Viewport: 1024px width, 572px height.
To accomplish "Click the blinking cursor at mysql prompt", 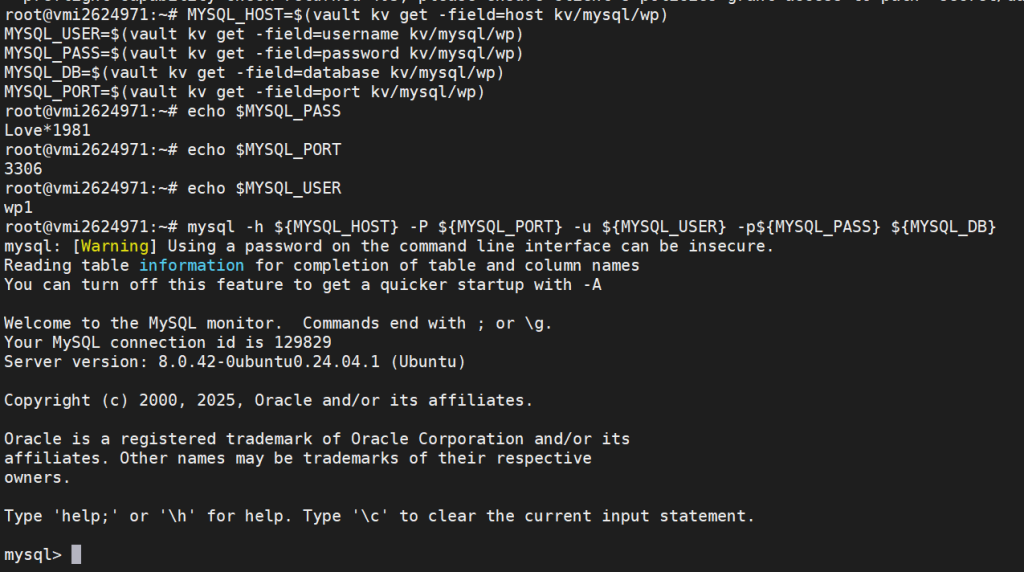I will tap(76, 554).
